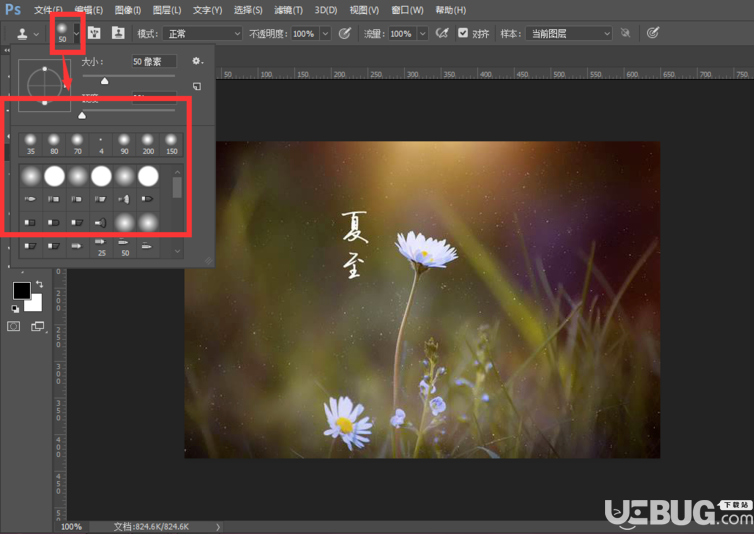This screenshot has width=754, height=534.
Task: Toggle the 对齐 aligned checkbox
Action: (x=463, y=33)
